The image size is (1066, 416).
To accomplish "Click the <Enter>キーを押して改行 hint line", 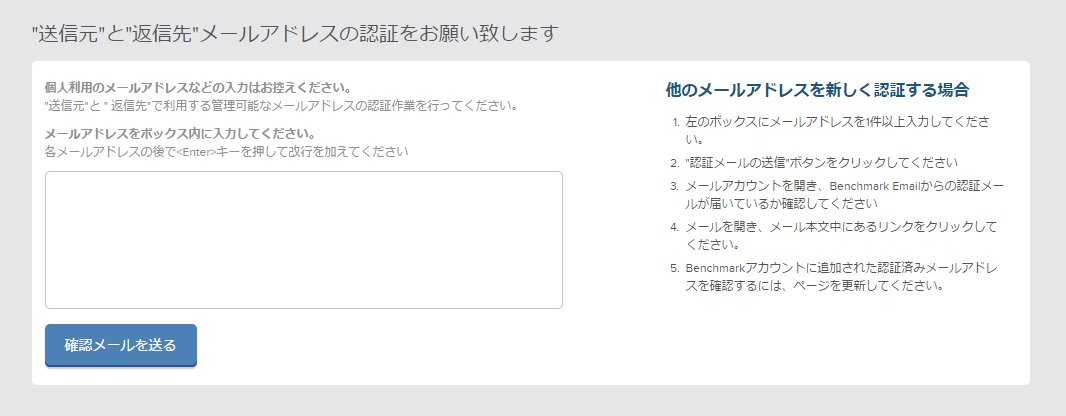I will point(226,152).
